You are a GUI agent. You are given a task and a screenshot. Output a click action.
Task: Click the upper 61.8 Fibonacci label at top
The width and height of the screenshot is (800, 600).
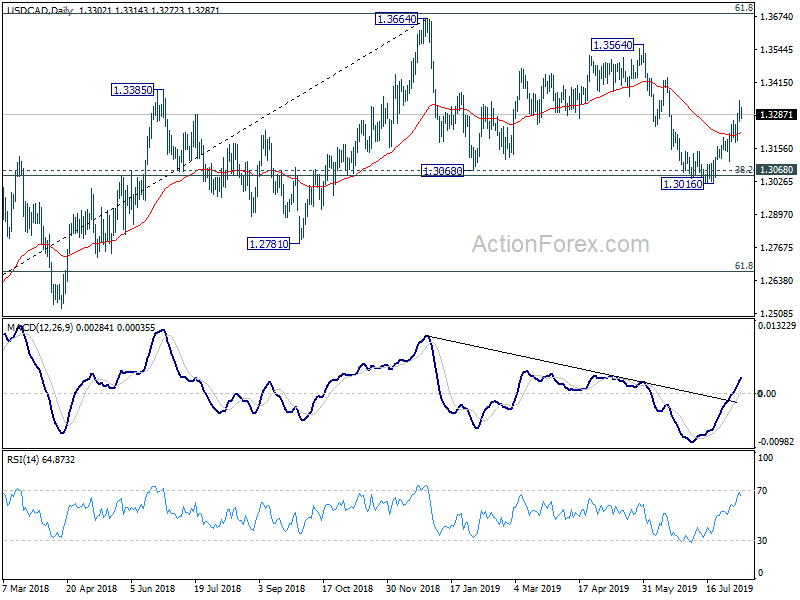coord(744,8)
